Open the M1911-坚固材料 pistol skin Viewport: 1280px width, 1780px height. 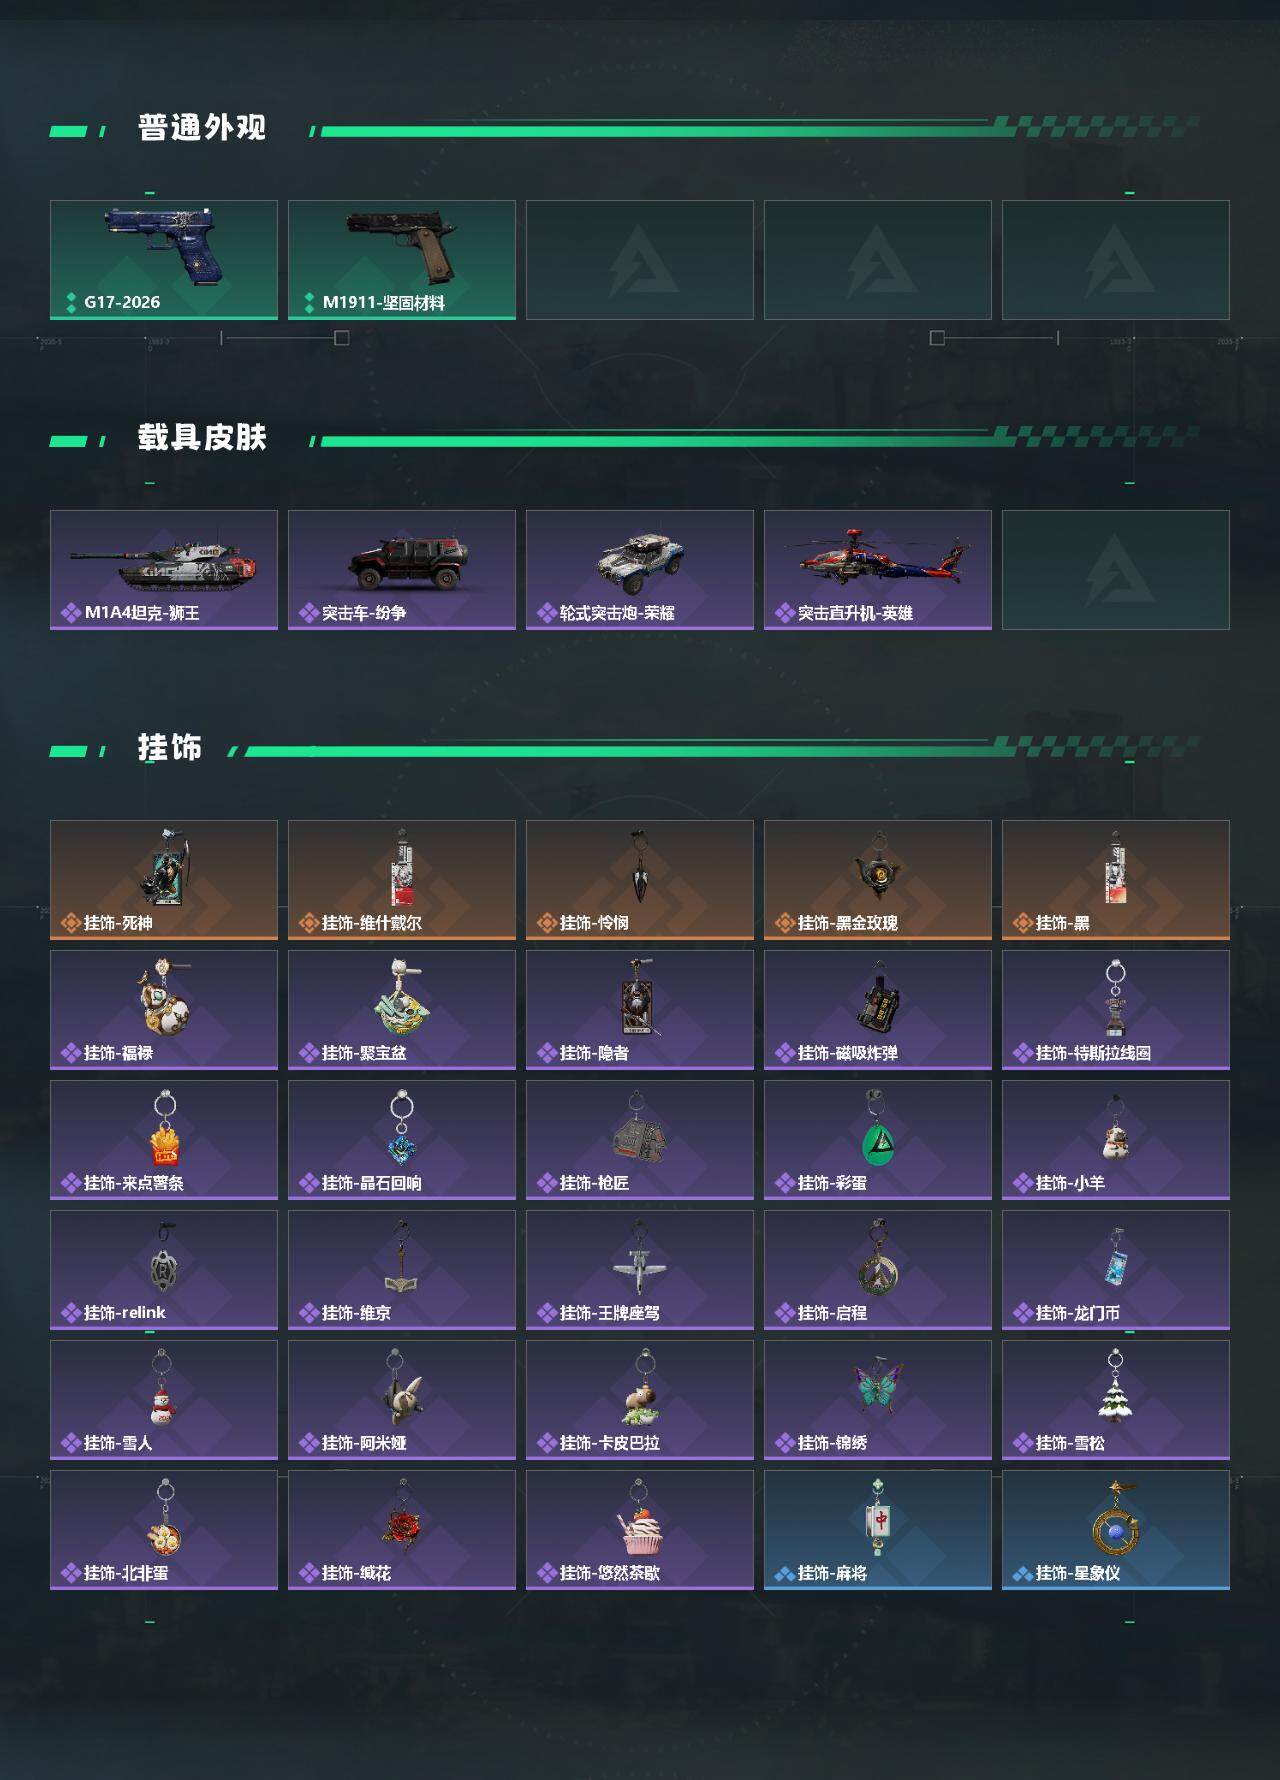(x=402, y=260)
